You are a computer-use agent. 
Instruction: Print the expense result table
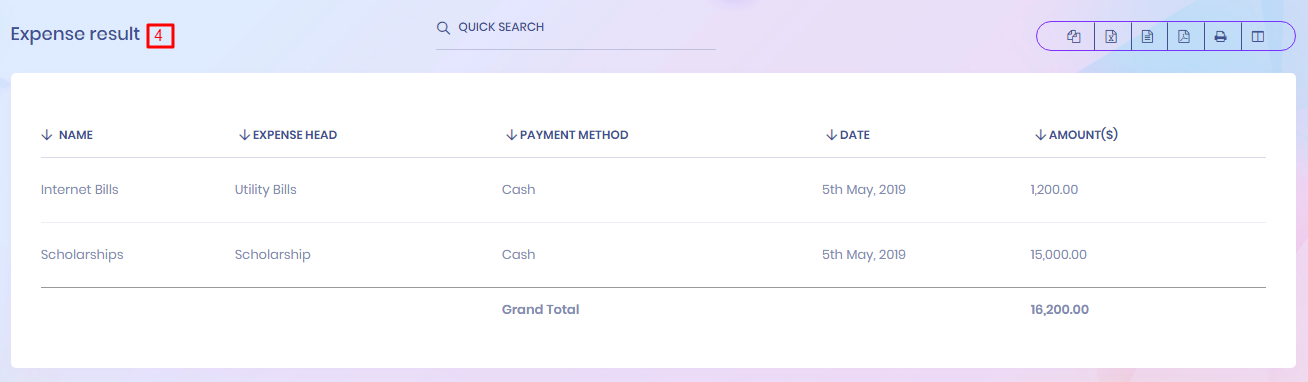(x=1220, y=37)
